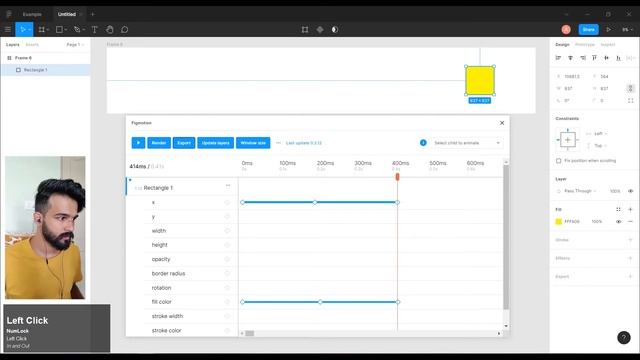This screenshot has height=360, width=640.
Task: Click the Present play icon
Action: tap(609, 29)
